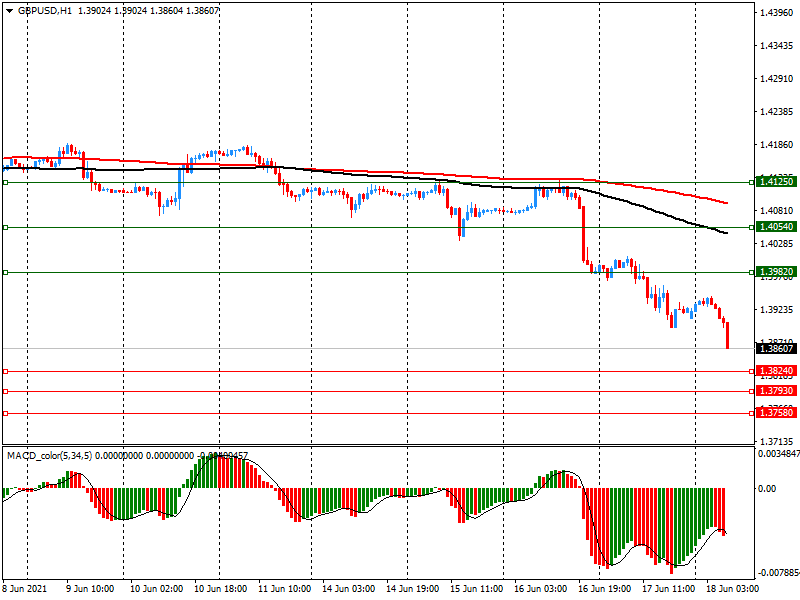Click right handle of 1.40540 green line
Image resolution: width=800 pixels, height=600 pixels.
(x=752, y=227)
